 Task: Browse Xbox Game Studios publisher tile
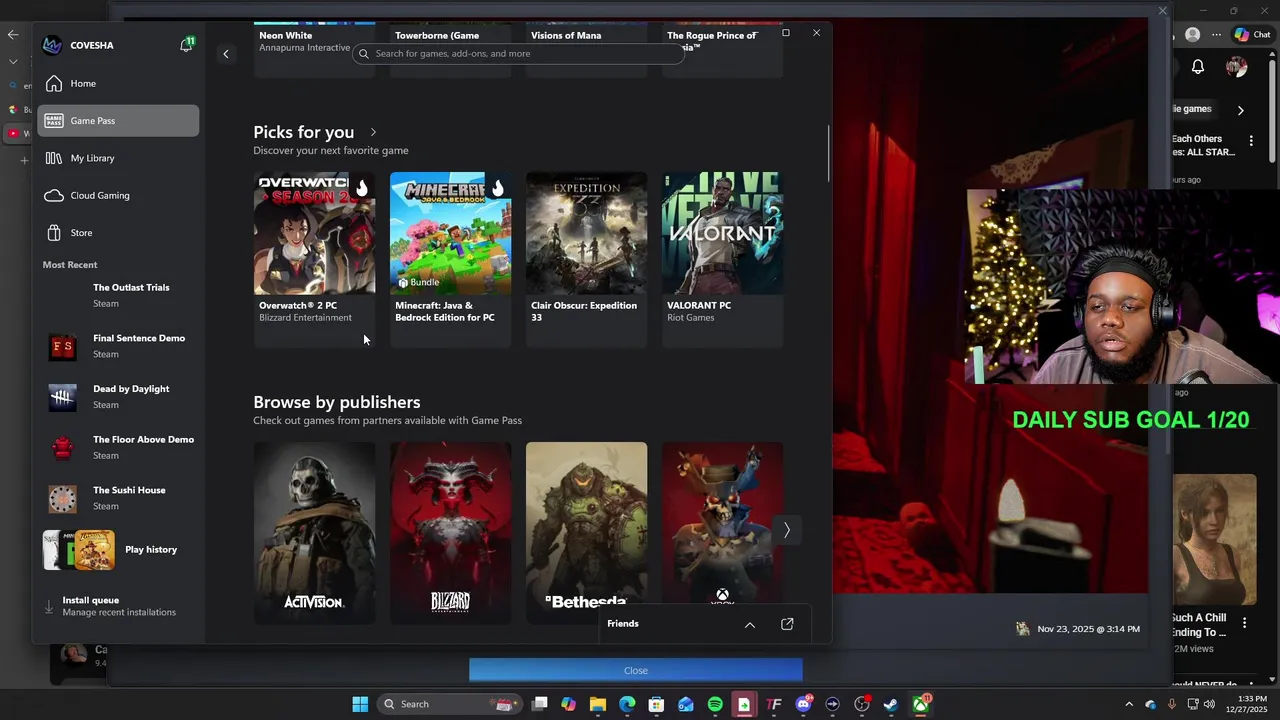tap(722, 522)
